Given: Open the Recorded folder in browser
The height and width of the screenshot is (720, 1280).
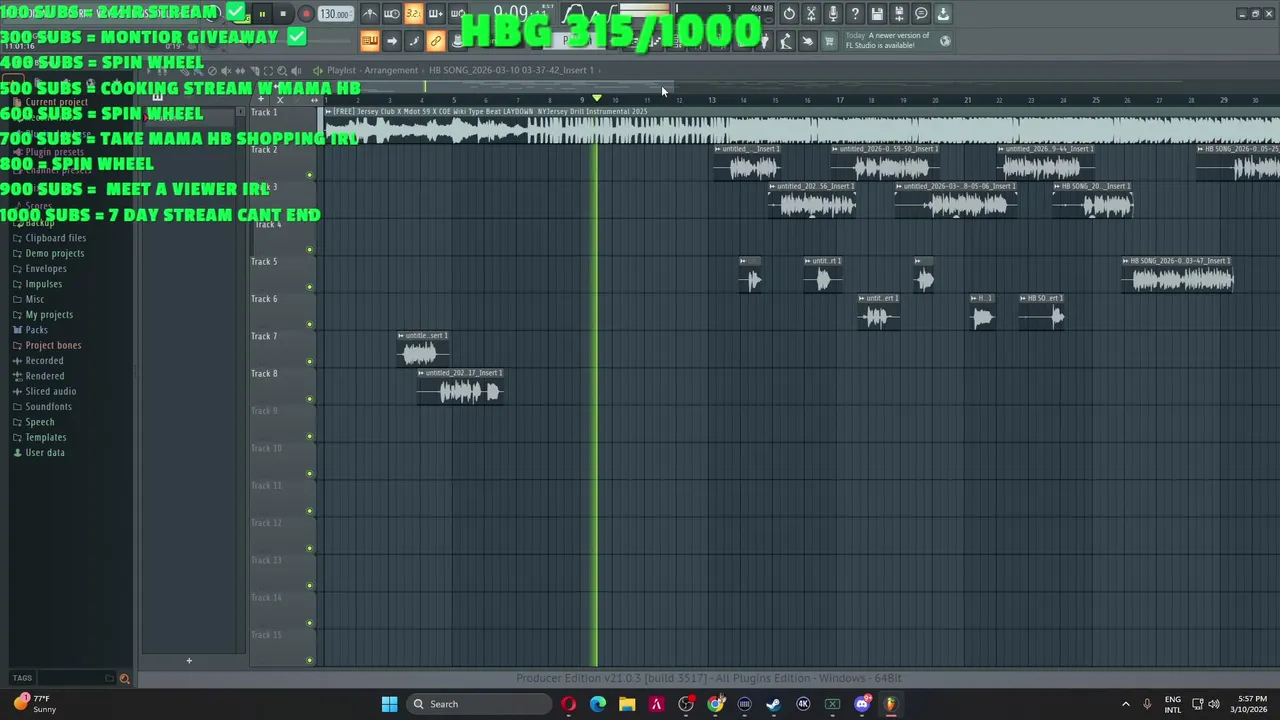Looking at the screenshot, I should point(44,361).
